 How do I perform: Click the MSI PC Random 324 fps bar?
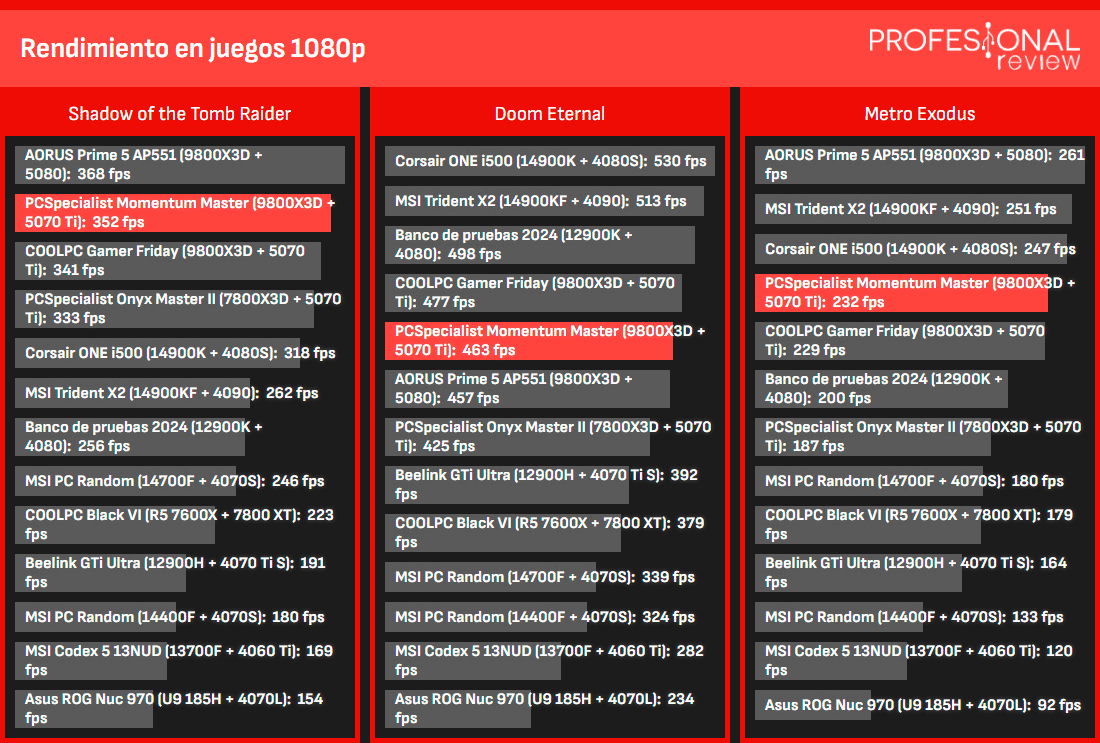(x=485, y=617)
